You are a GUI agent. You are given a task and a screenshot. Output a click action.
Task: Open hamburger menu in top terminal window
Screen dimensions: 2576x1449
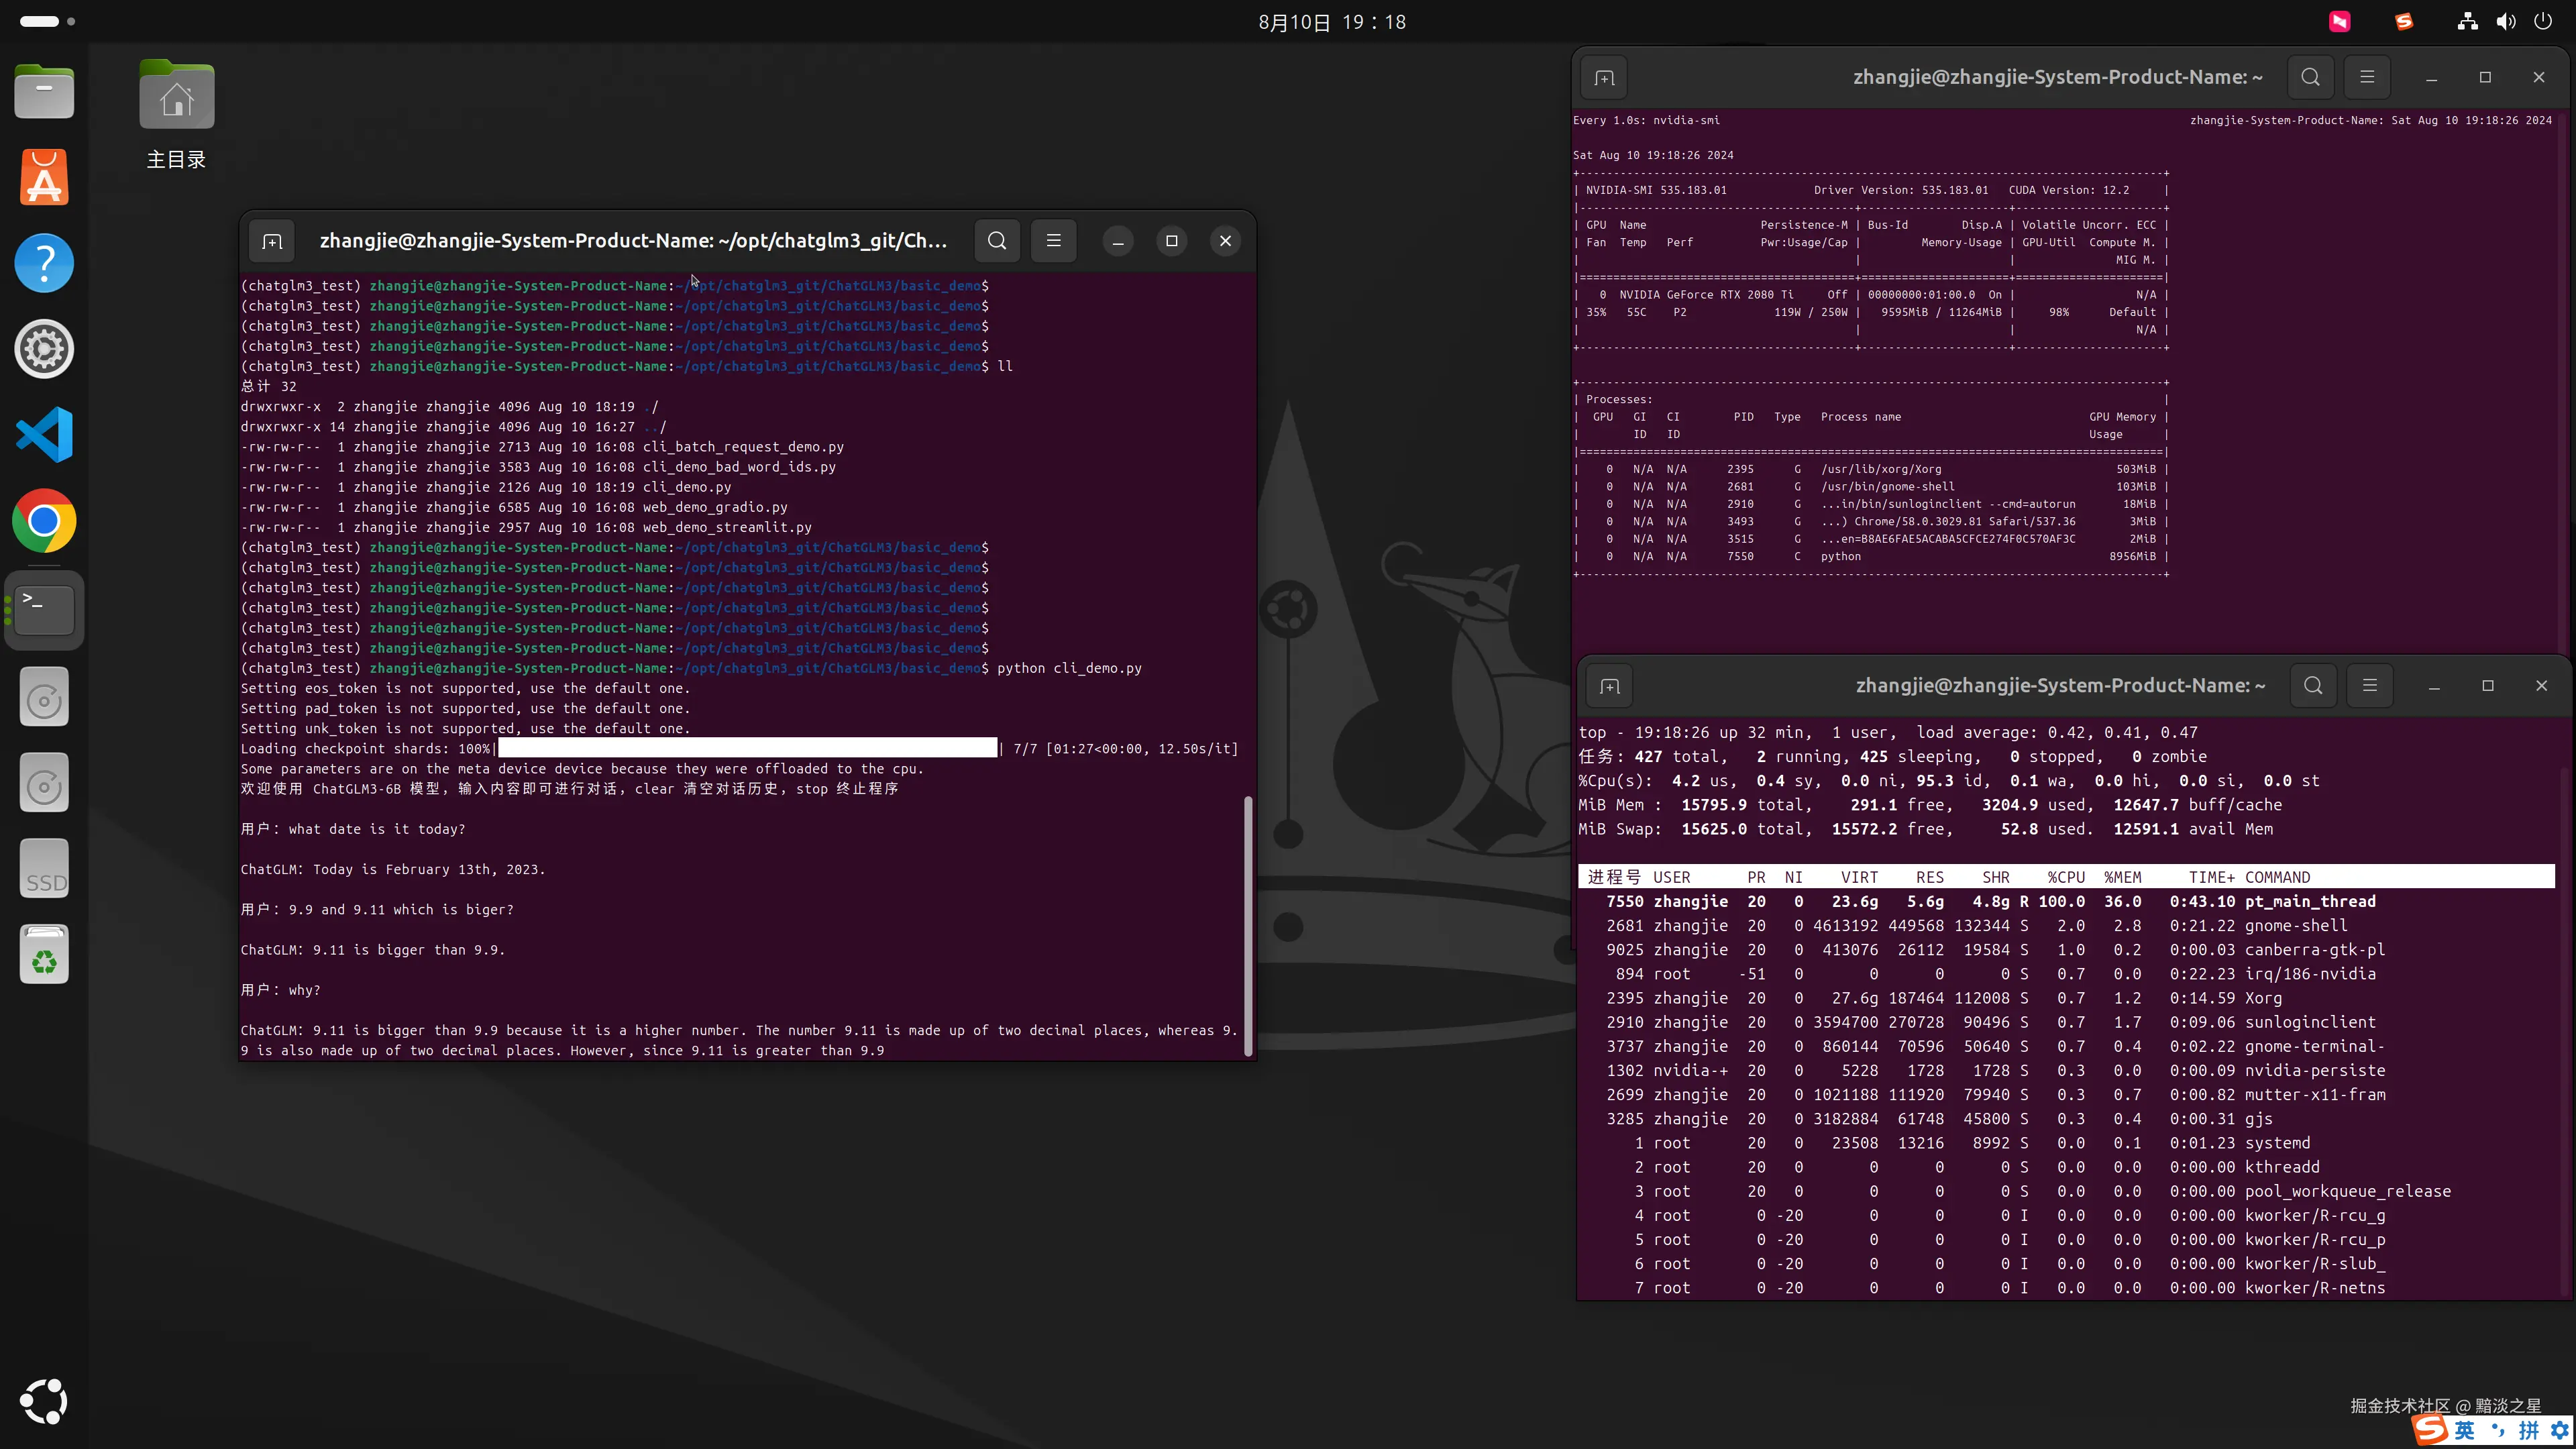[2369, 686]
